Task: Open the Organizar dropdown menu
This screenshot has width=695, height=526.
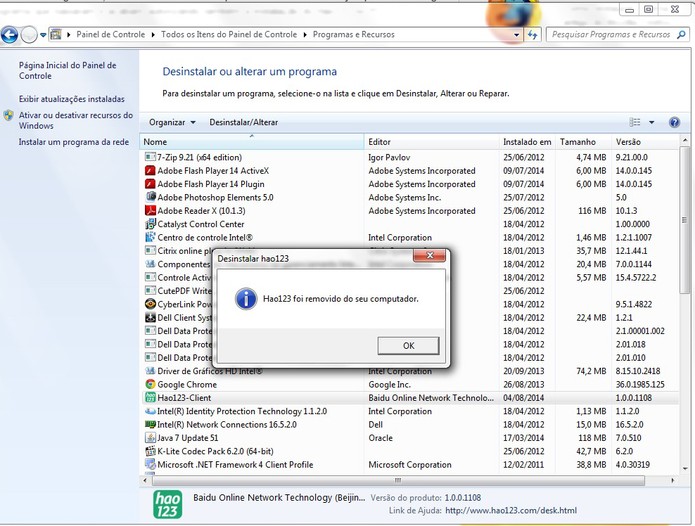Action: 172,122
